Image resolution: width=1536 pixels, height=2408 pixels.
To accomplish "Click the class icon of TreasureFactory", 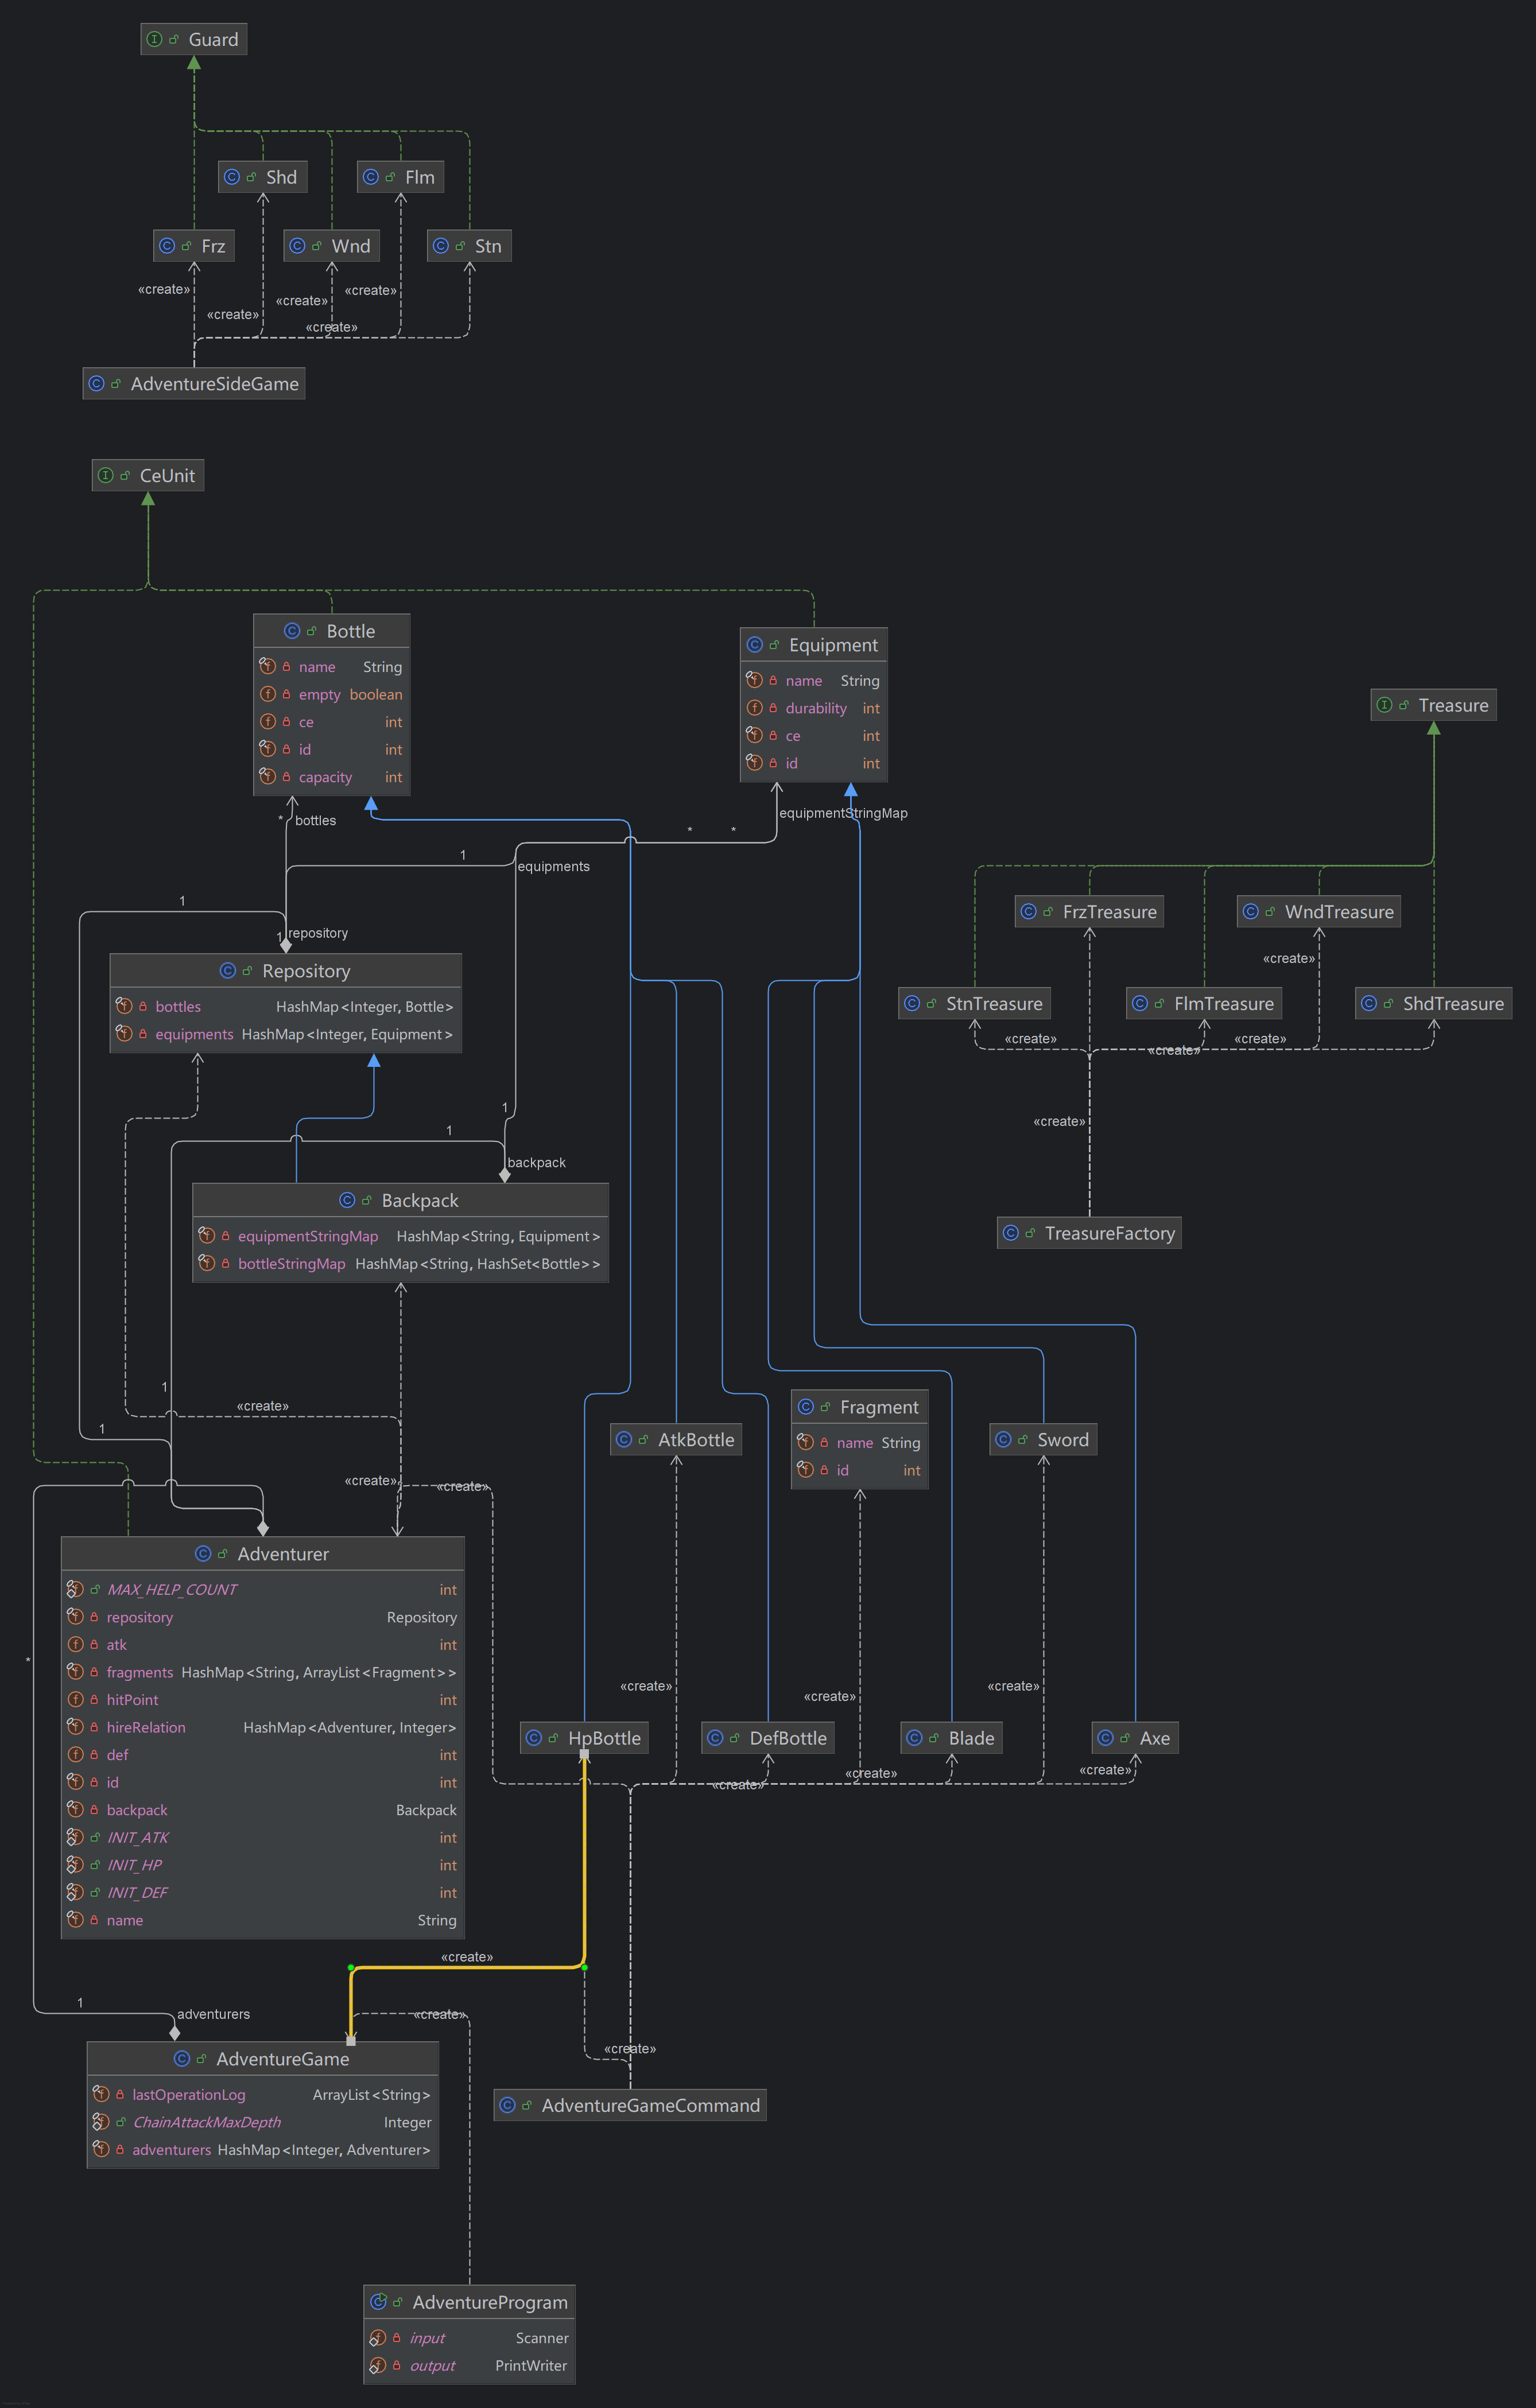I will tap(1010, 1233).
